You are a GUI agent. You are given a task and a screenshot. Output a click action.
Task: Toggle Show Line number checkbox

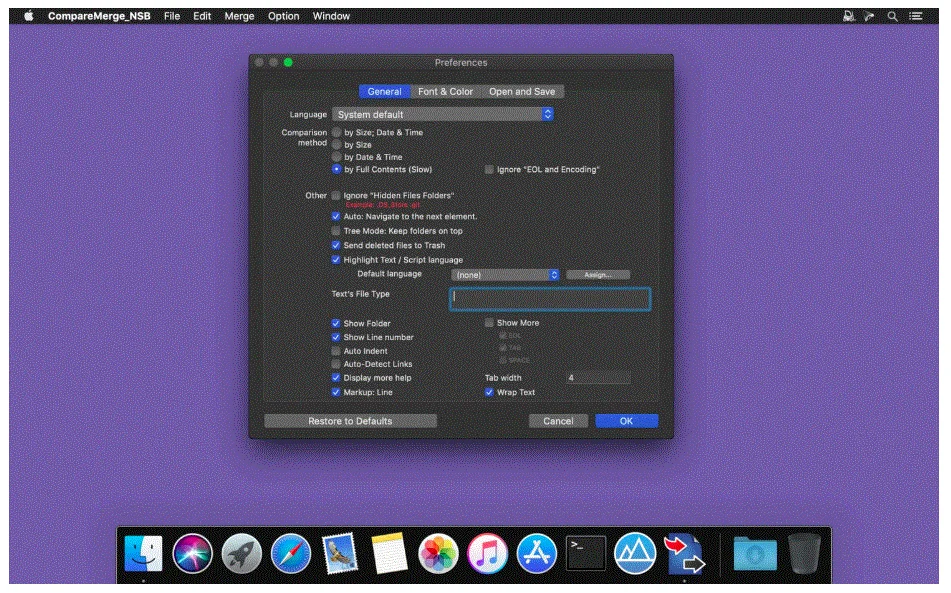[x=335, y=337]
